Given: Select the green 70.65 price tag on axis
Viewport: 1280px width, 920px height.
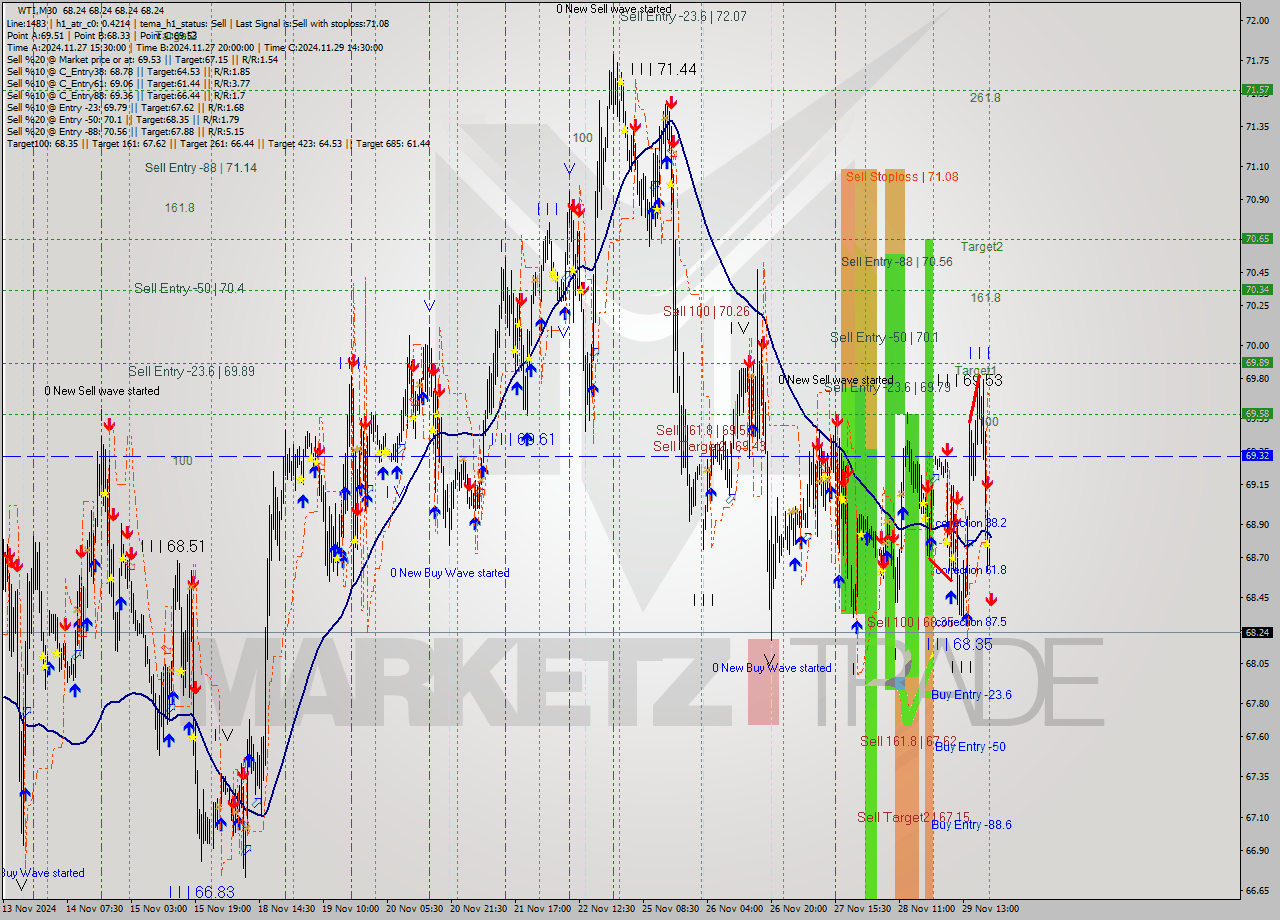Looking at the screenshot, I should (x=1257, y=238).
